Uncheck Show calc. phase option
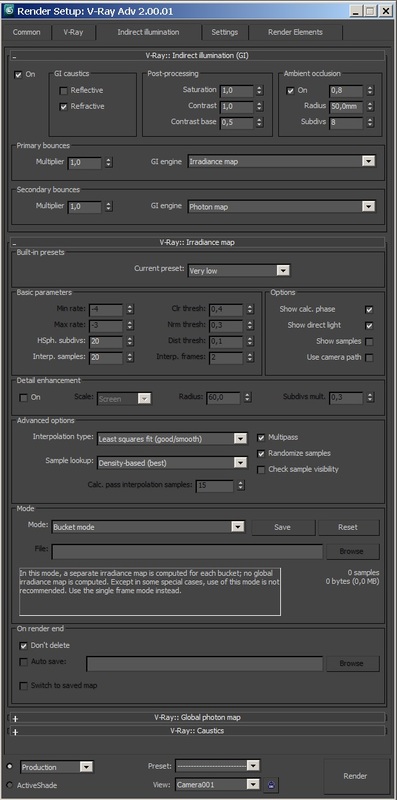 [x=369, y=310]
